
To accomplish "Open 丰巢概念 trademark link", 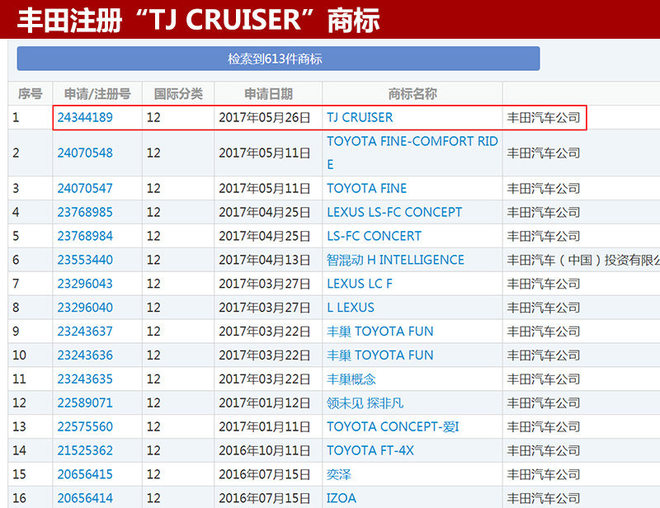I will 351,379.
